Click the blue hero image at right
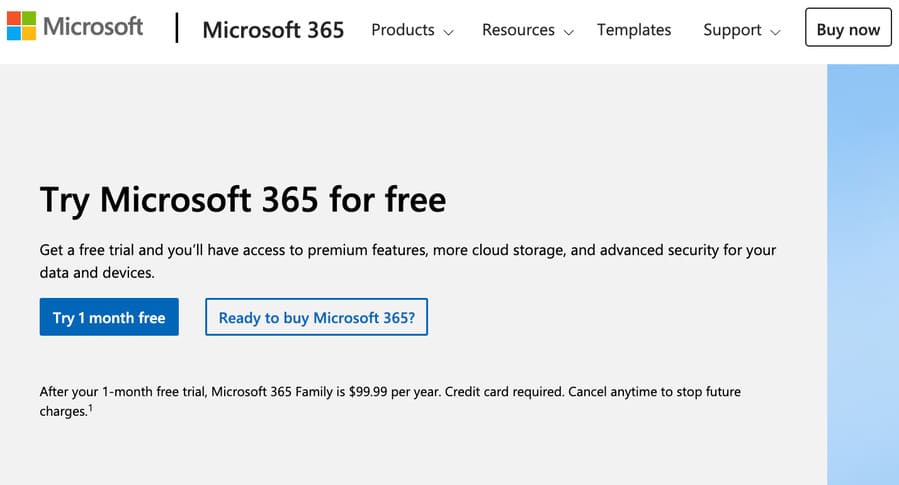Screen dimensions: 899x485 click(863, 274)
